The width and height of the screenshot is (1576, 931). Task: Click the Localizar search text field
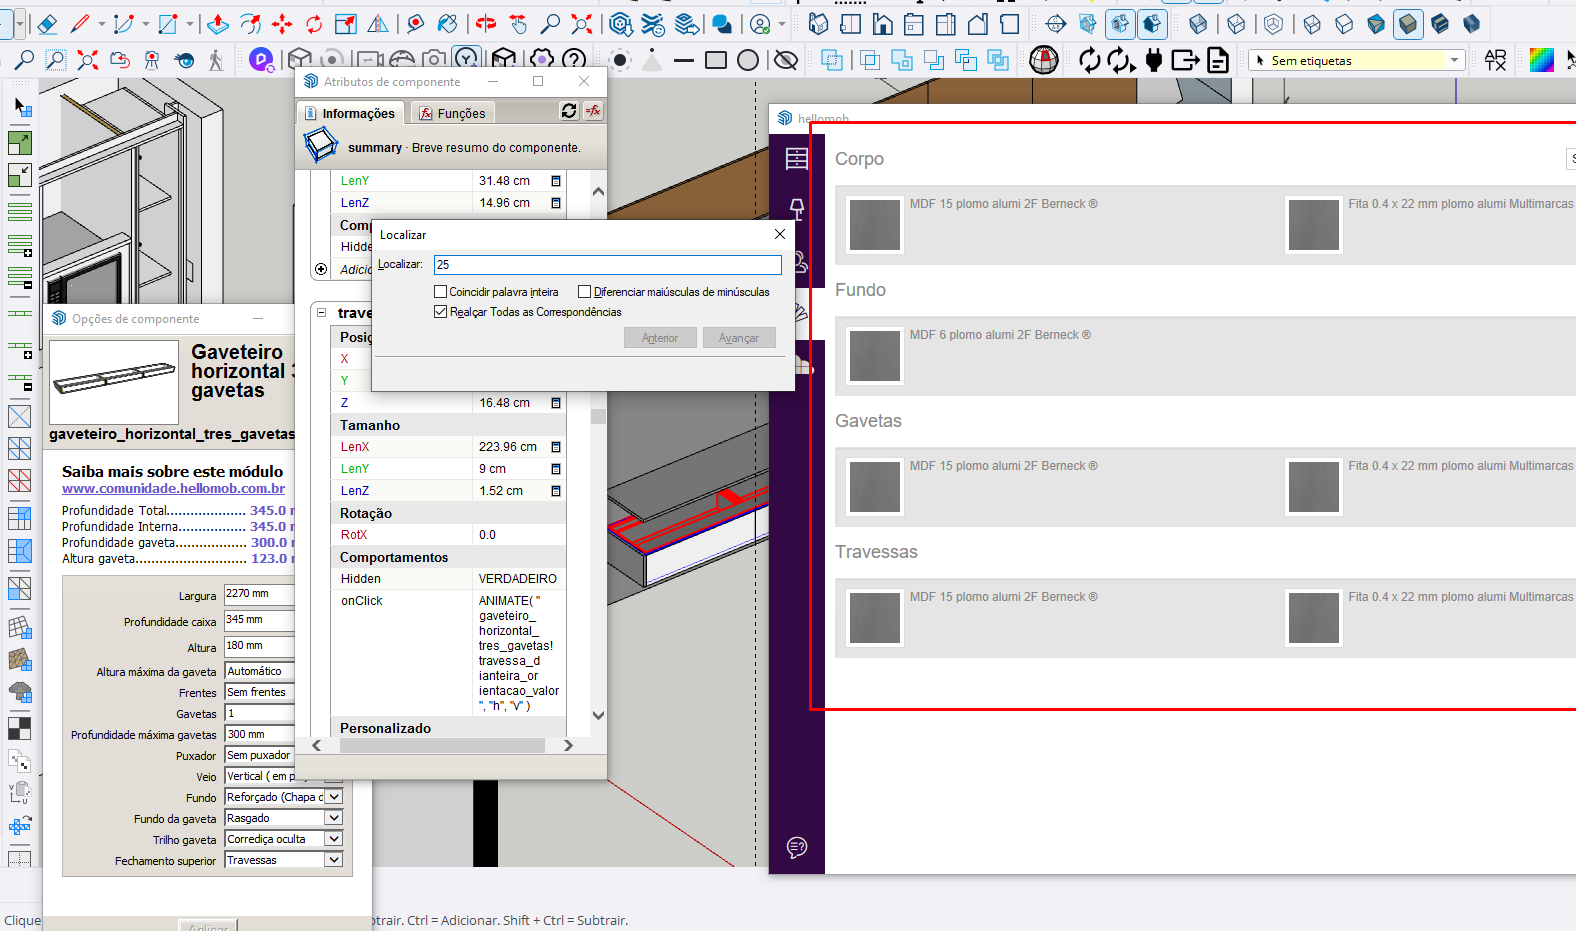(607, 265)
